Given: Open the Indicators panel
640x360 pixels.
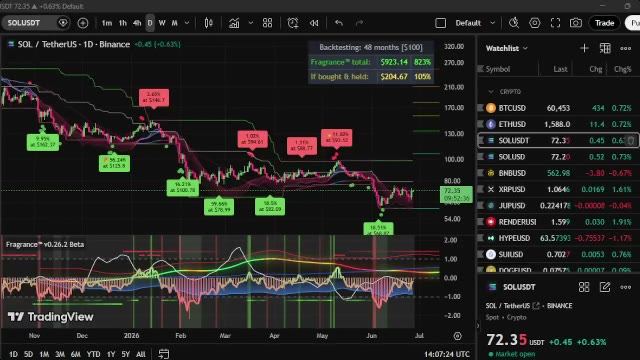Looking at the screenshot, I should click(234, 23).
